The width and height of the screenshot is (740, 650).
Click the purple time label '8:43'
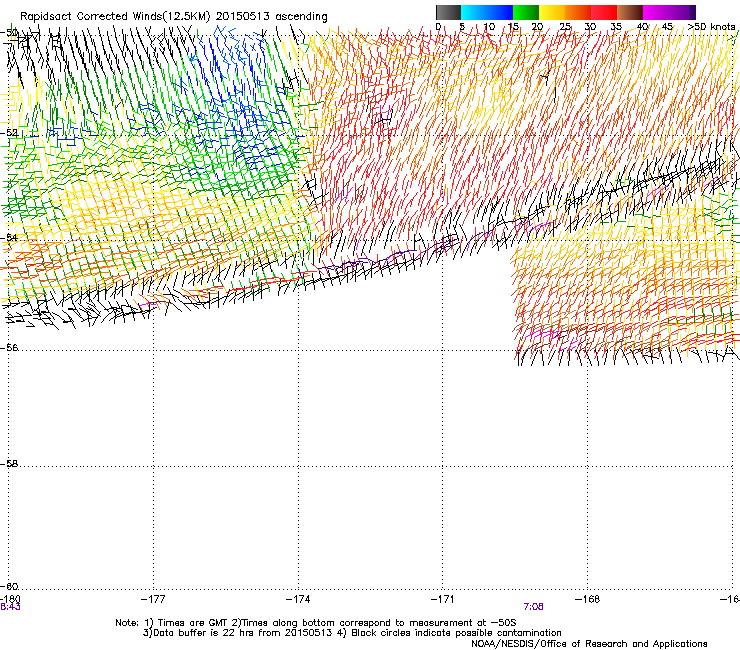click(x=10, y=607)
